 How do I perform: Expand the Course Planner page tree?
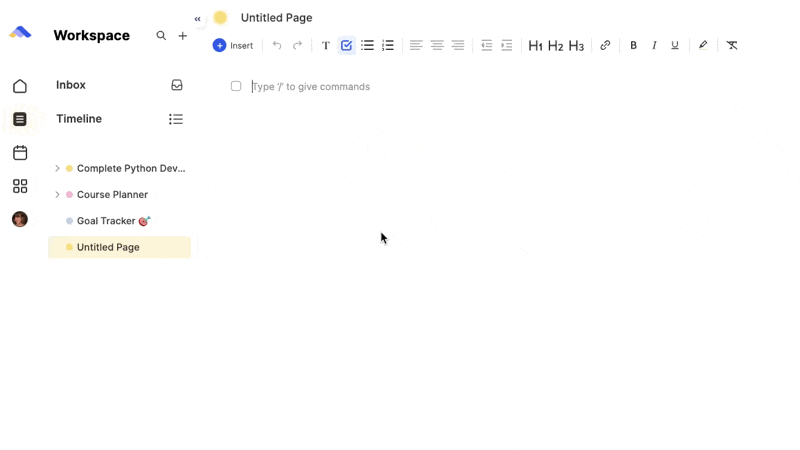[57, 195]
